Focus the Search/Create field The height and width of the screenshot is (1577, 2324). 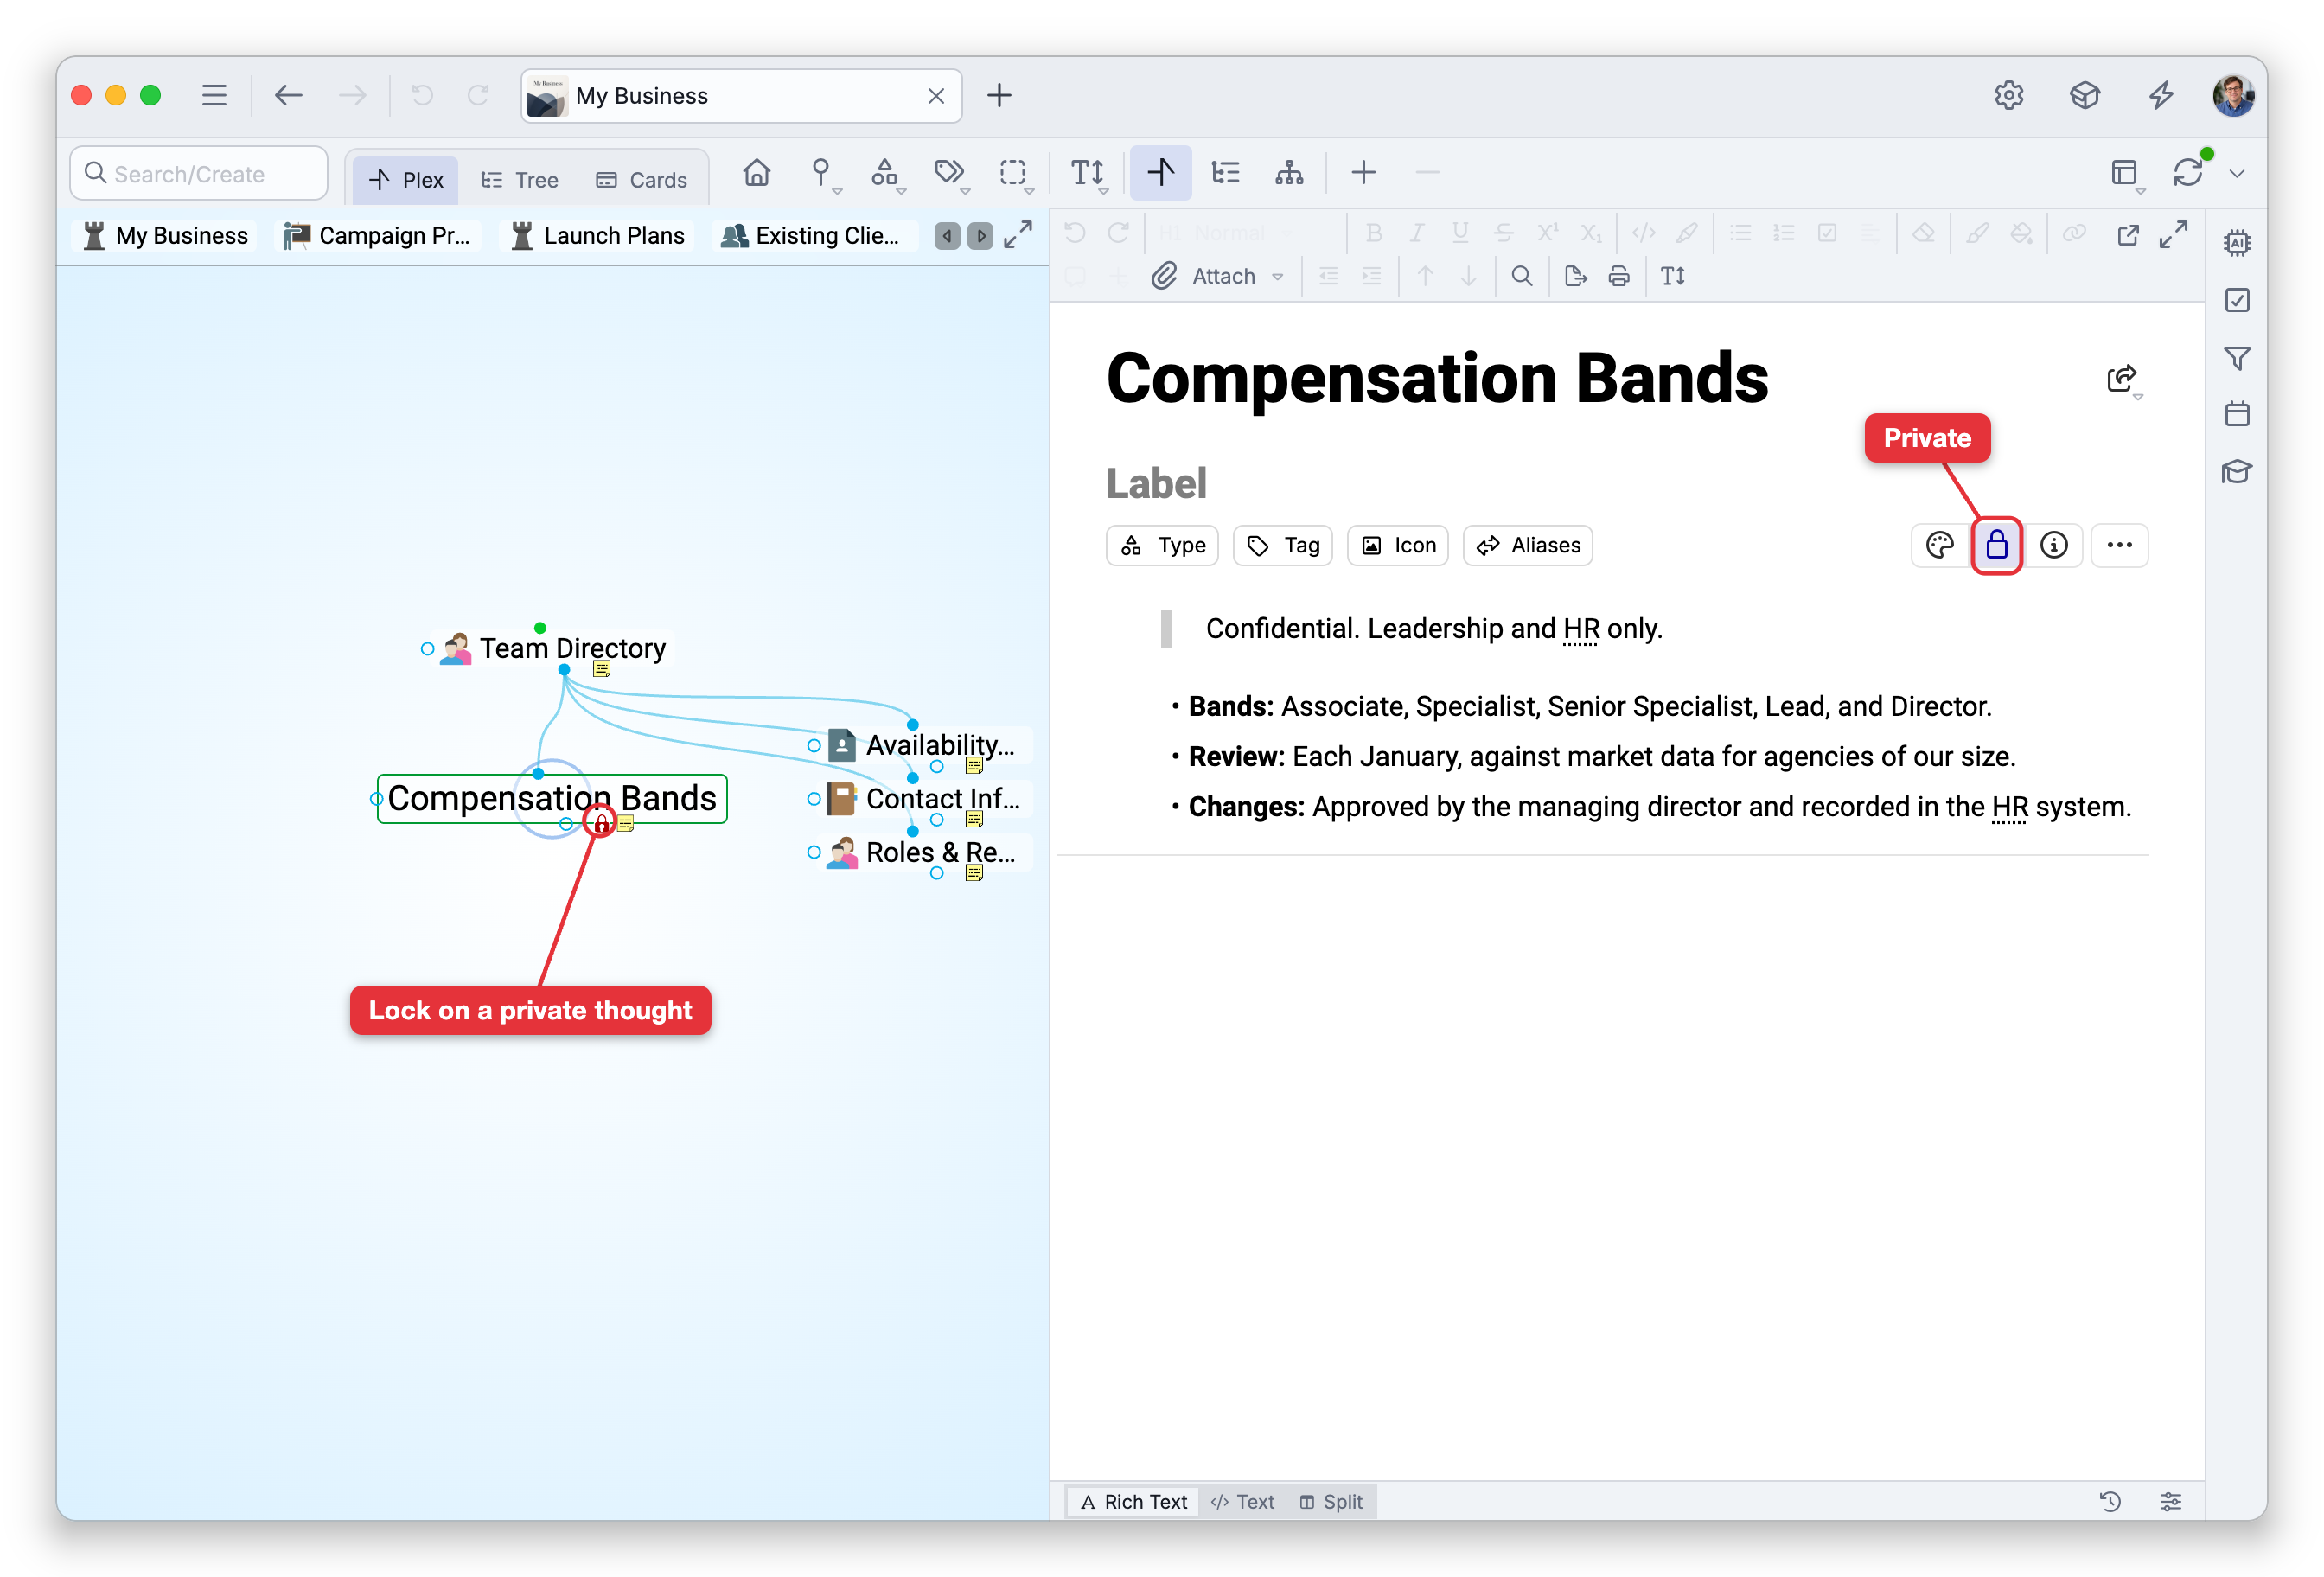[x=199, y=174]
